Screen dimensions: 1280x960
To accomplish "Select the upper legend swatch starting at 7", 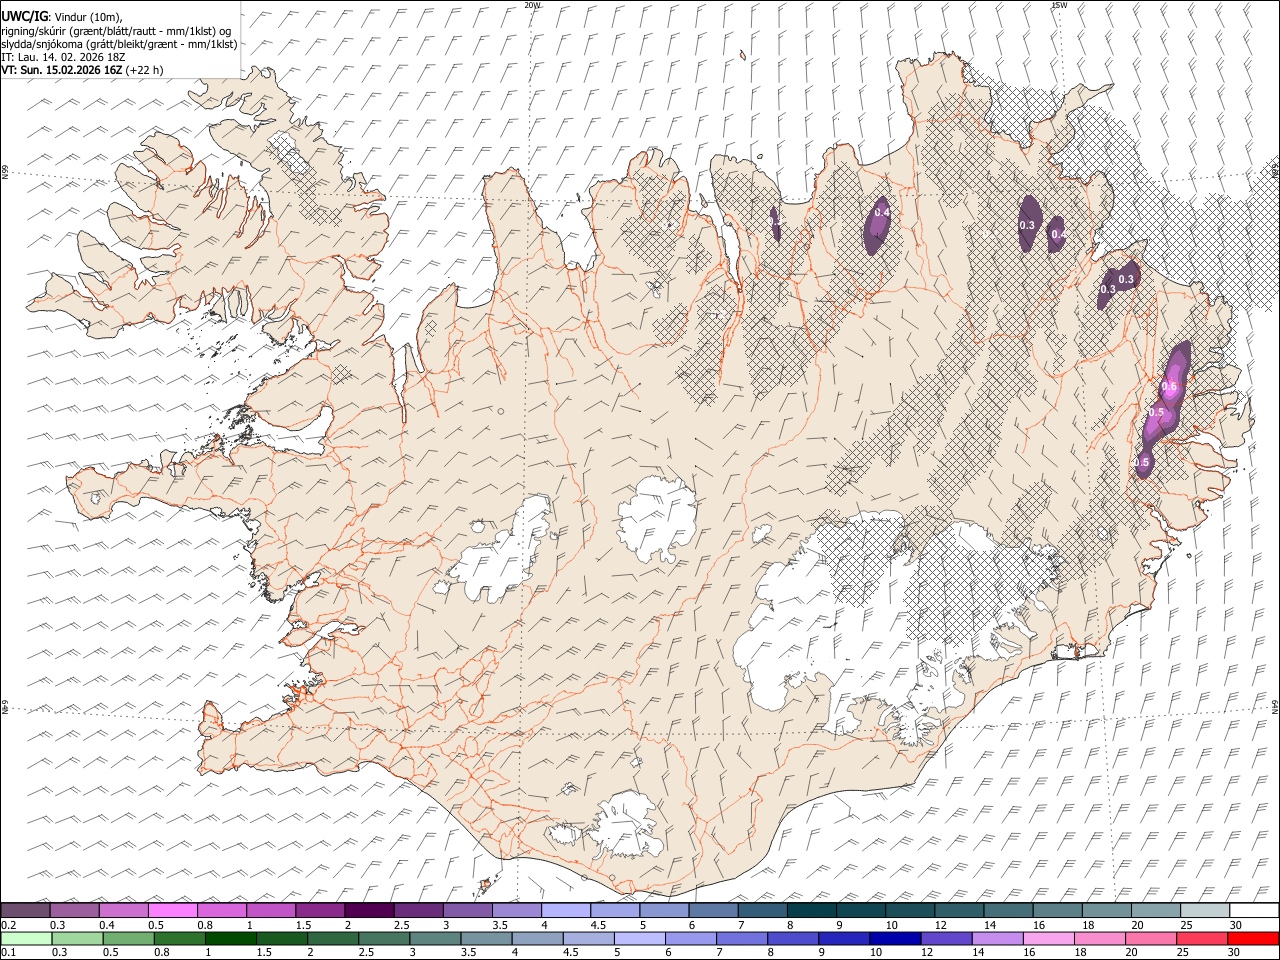I will (763, 910).
